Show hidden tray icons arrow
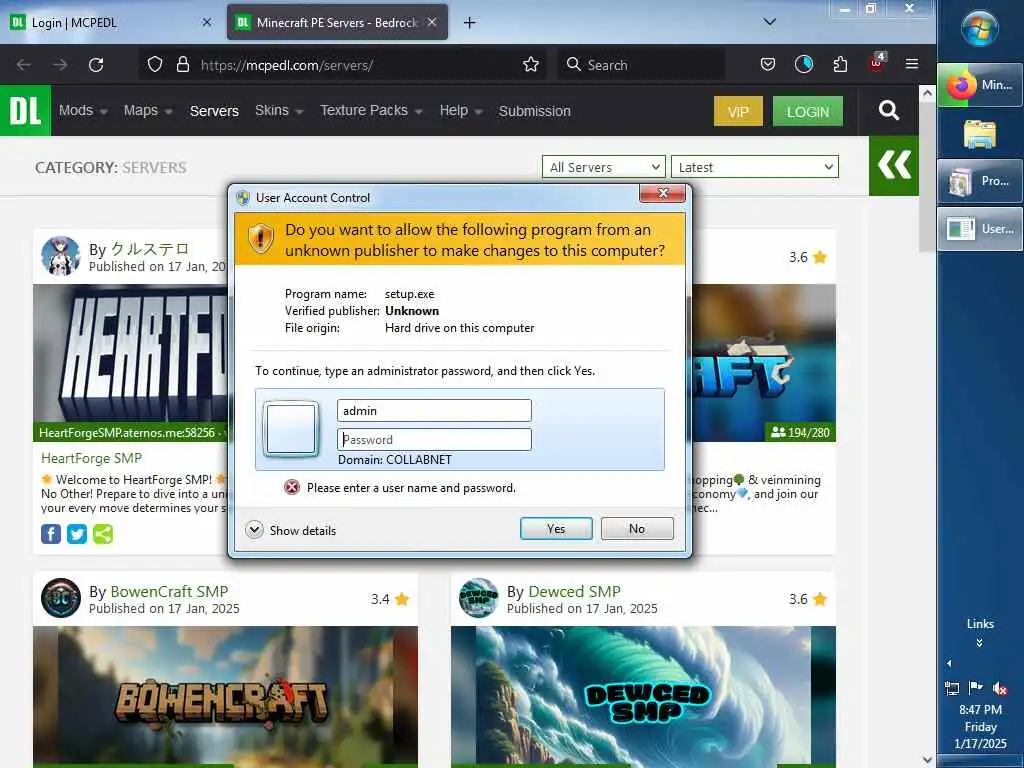The image size is (1024, 768). 949,664
